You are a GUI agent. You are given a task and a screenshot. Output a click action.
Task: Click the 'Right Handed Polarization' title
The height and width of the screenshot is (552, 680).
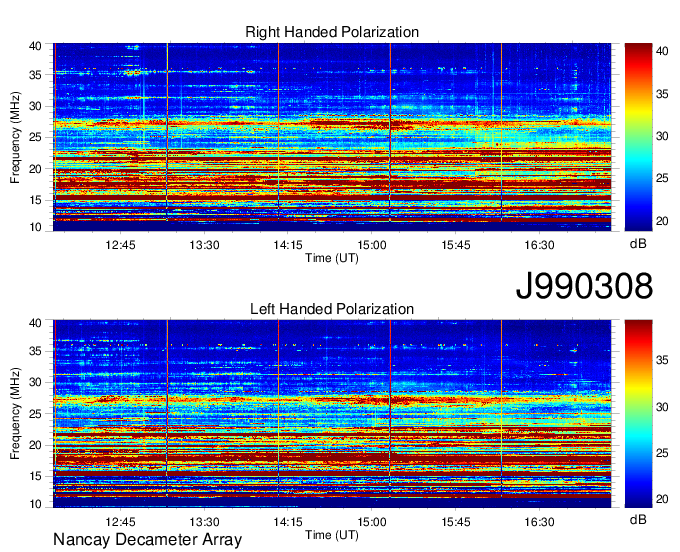332,32
